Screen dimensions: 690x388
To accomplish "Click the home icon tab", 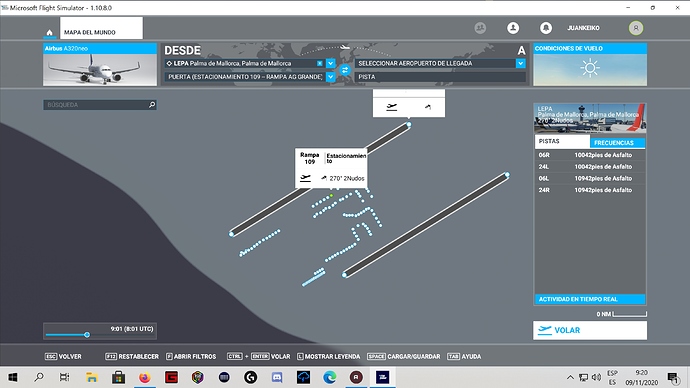I will click(x=49, y=32).
